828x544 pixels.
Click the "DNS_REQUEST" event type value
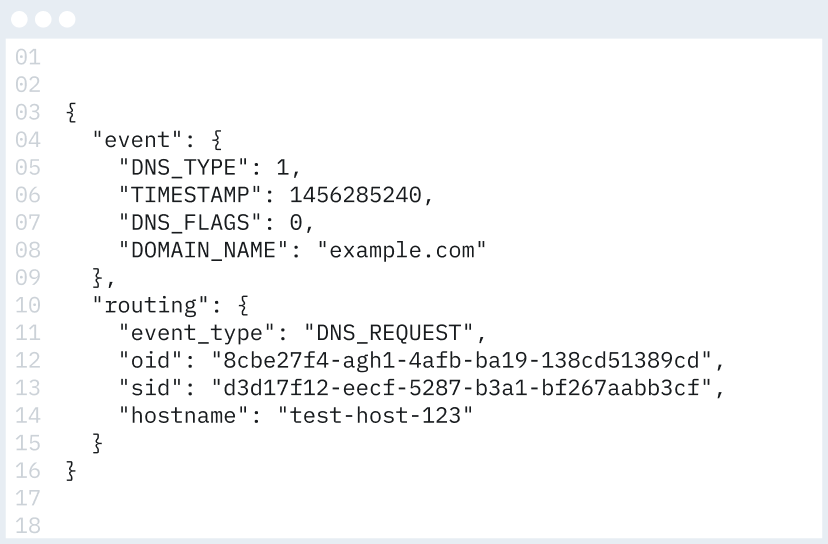(389, 333)
